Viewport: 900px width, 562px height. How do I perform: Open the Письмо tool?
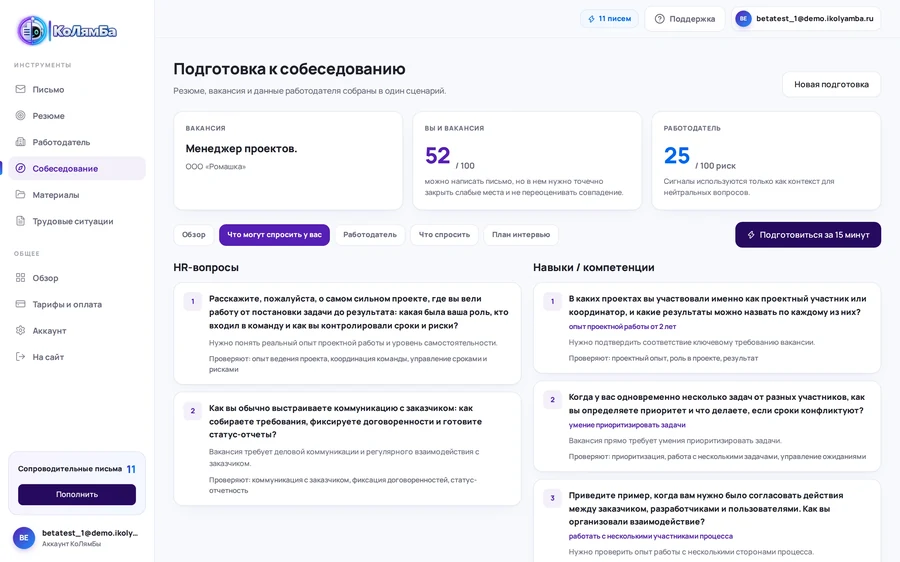pyautogui.click(x=77, y=89)
